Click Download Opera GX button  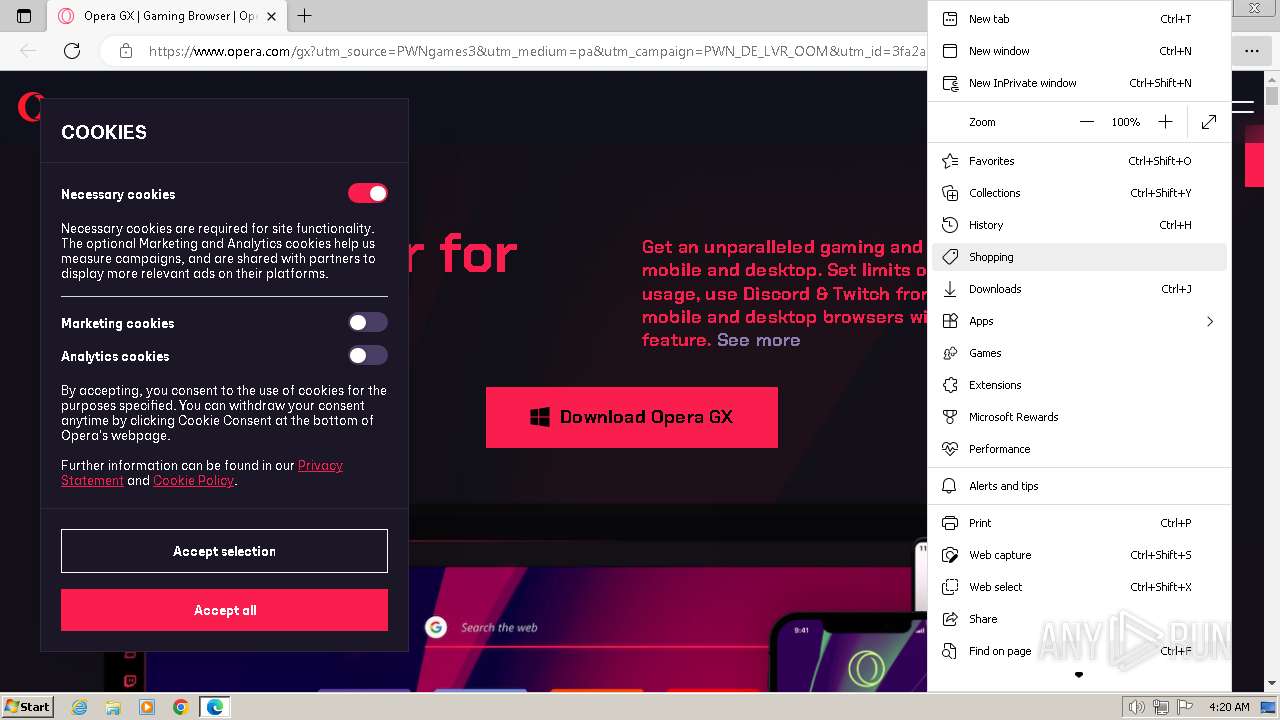pyautogui.click(x=632, y=417)
